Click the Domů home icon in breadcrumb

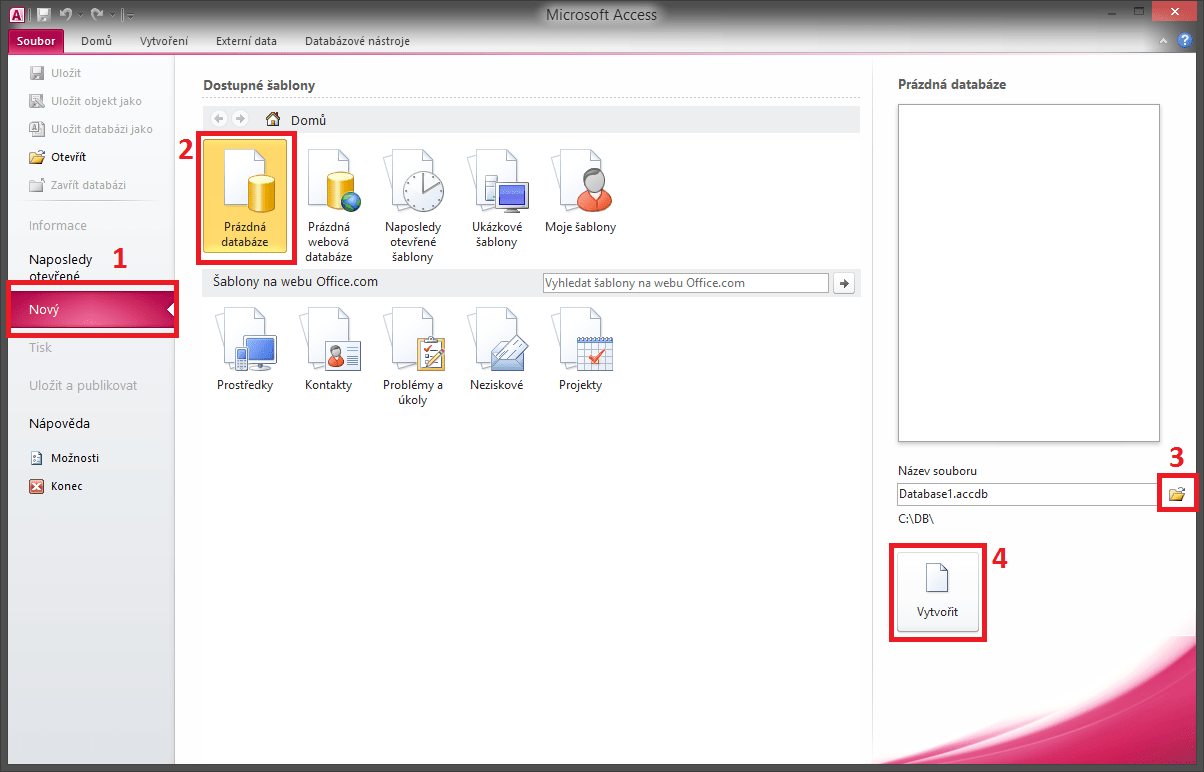272,119
